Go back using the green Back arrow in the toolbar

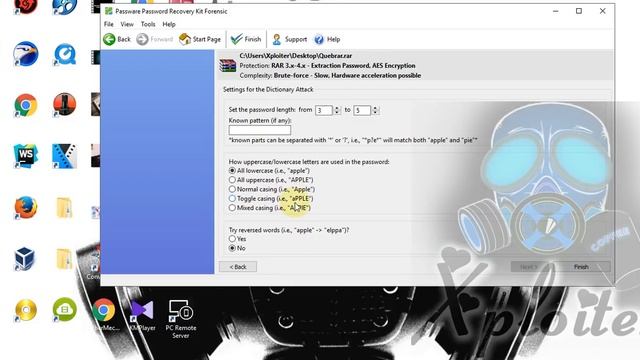[117, 39]
